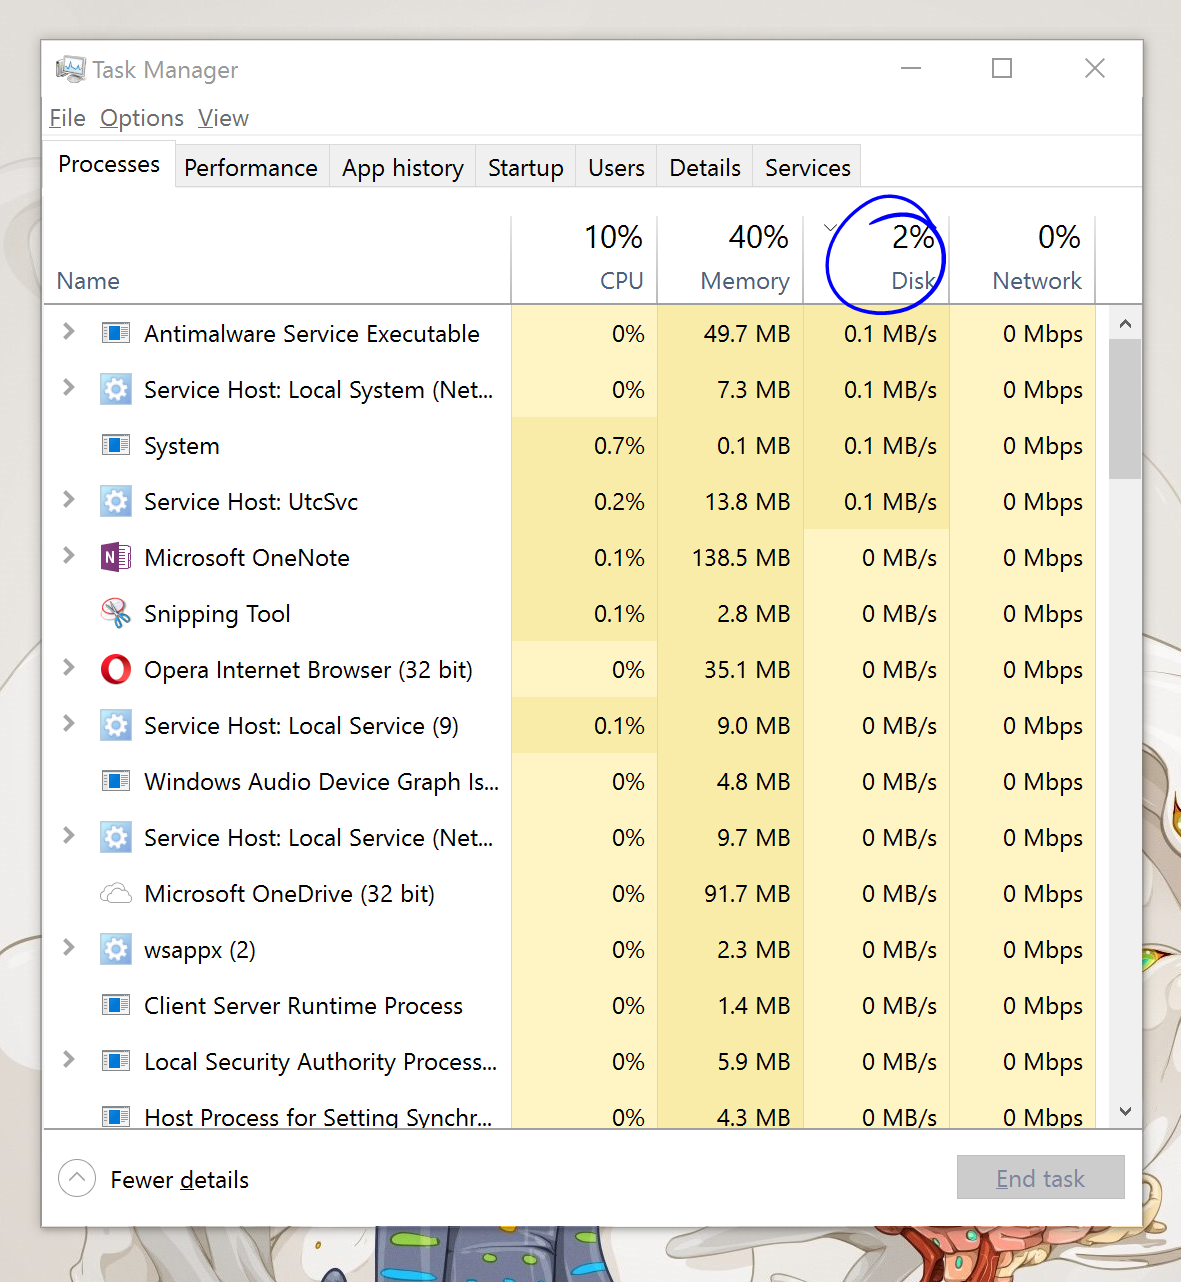Select the Processes tab
The height and width of the screenshot is (1282, 1181).
(109, 164)
